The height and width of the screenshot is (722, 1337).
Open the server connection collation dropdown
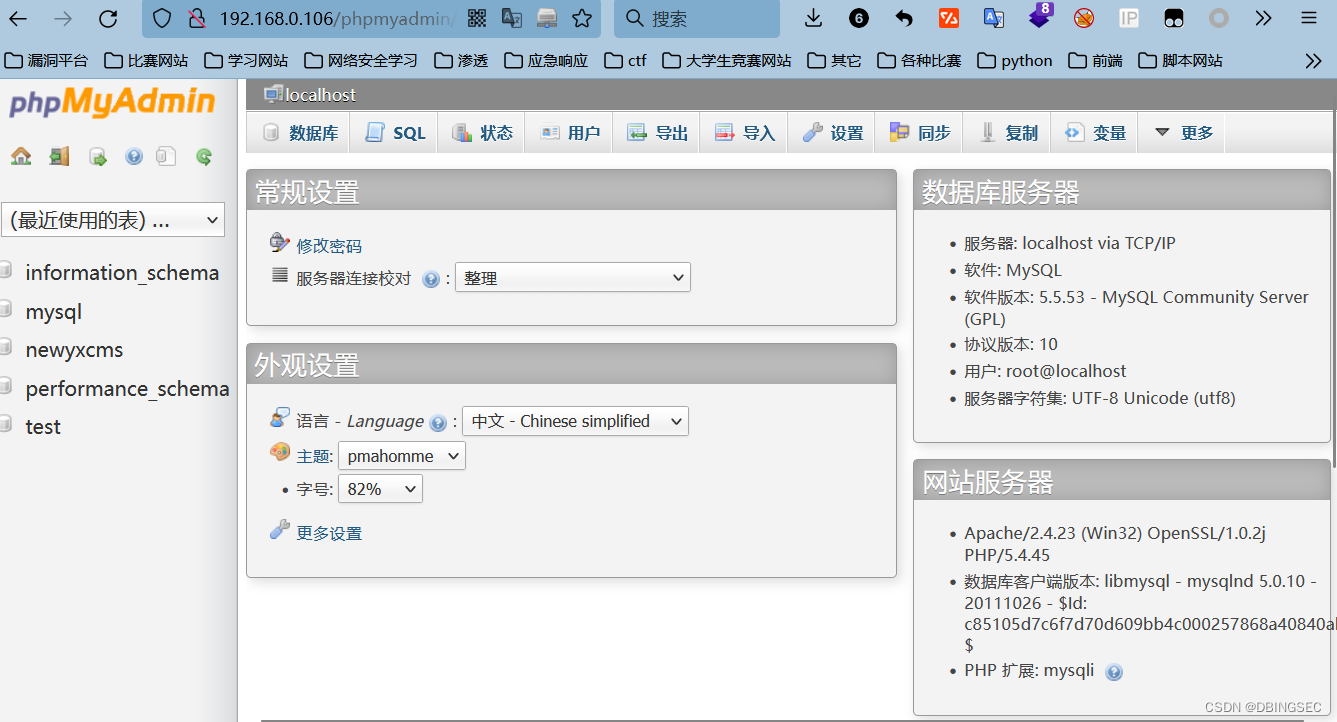pos(573,277)
